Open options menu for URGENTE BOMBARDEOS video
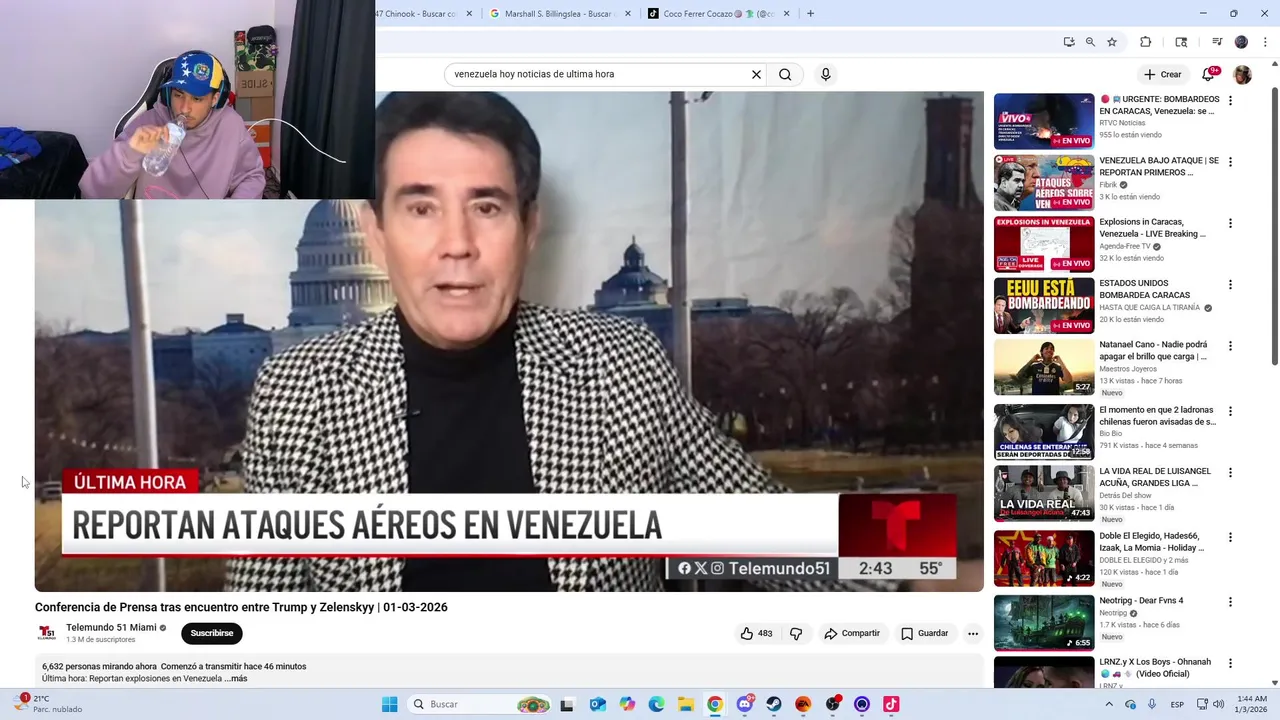 pos(1230,101)
